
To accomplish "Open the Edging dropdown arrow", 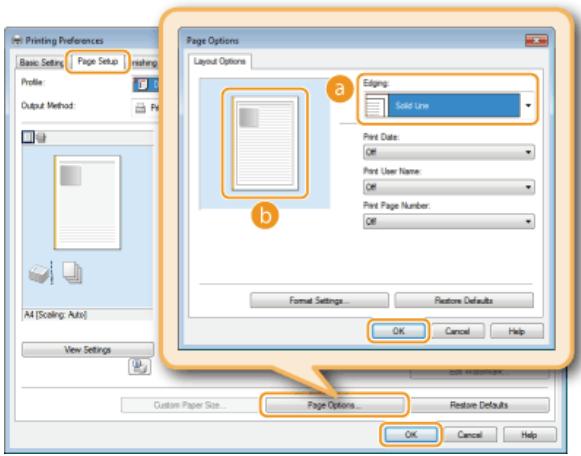I will (528, 106).
